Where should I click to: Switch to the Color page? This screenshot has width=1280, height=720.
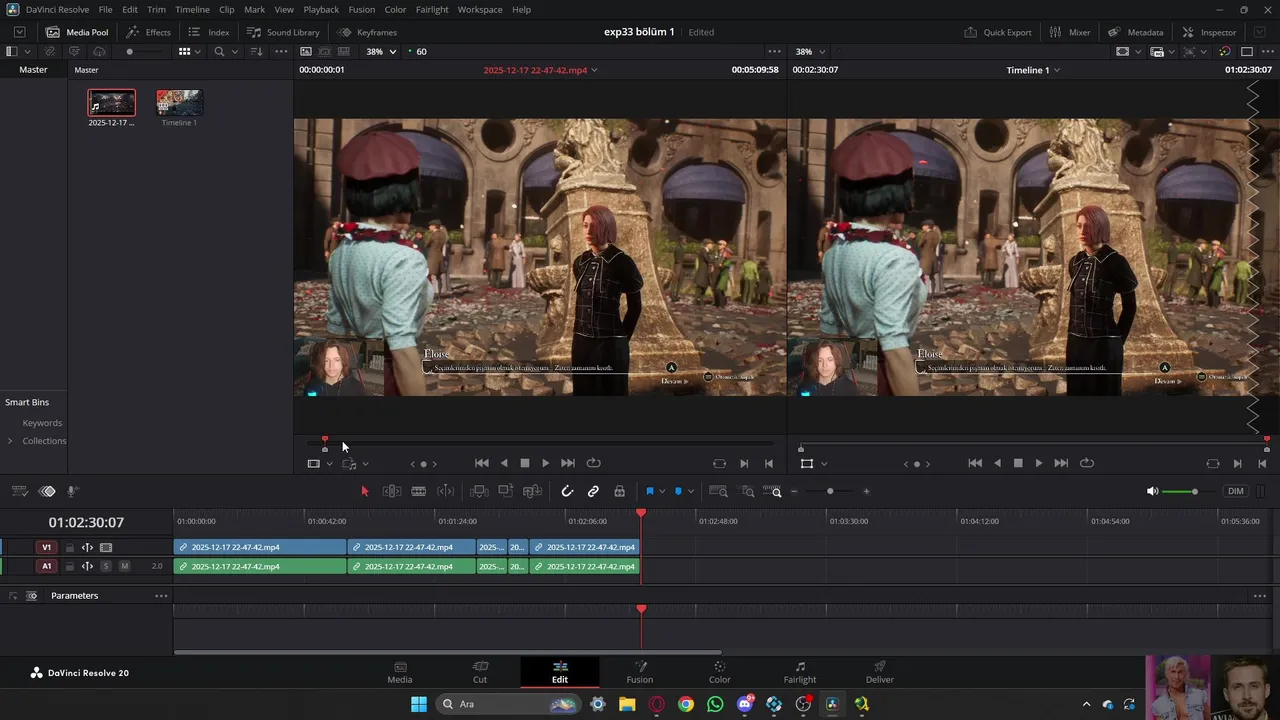[720, 672]
